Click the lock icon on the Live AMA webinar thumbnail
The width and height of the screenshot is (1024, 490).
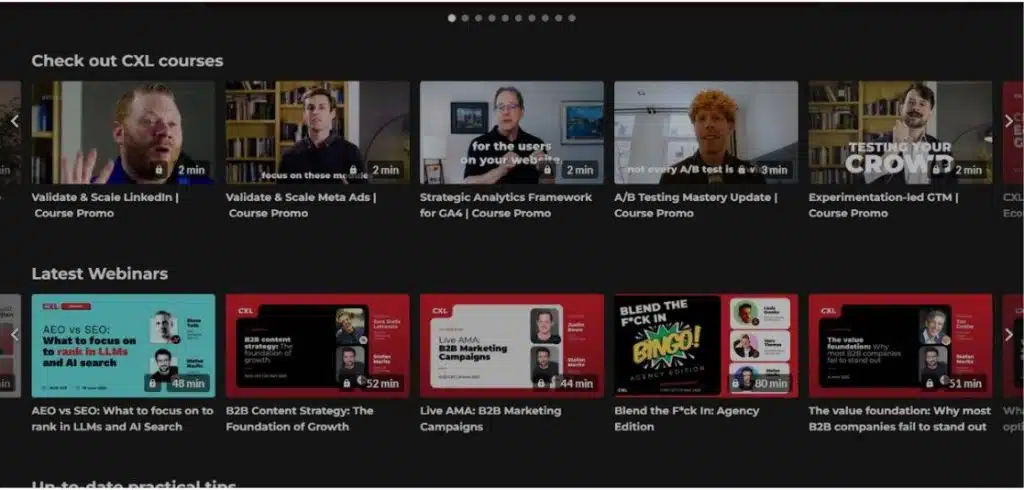click(541, 384)
